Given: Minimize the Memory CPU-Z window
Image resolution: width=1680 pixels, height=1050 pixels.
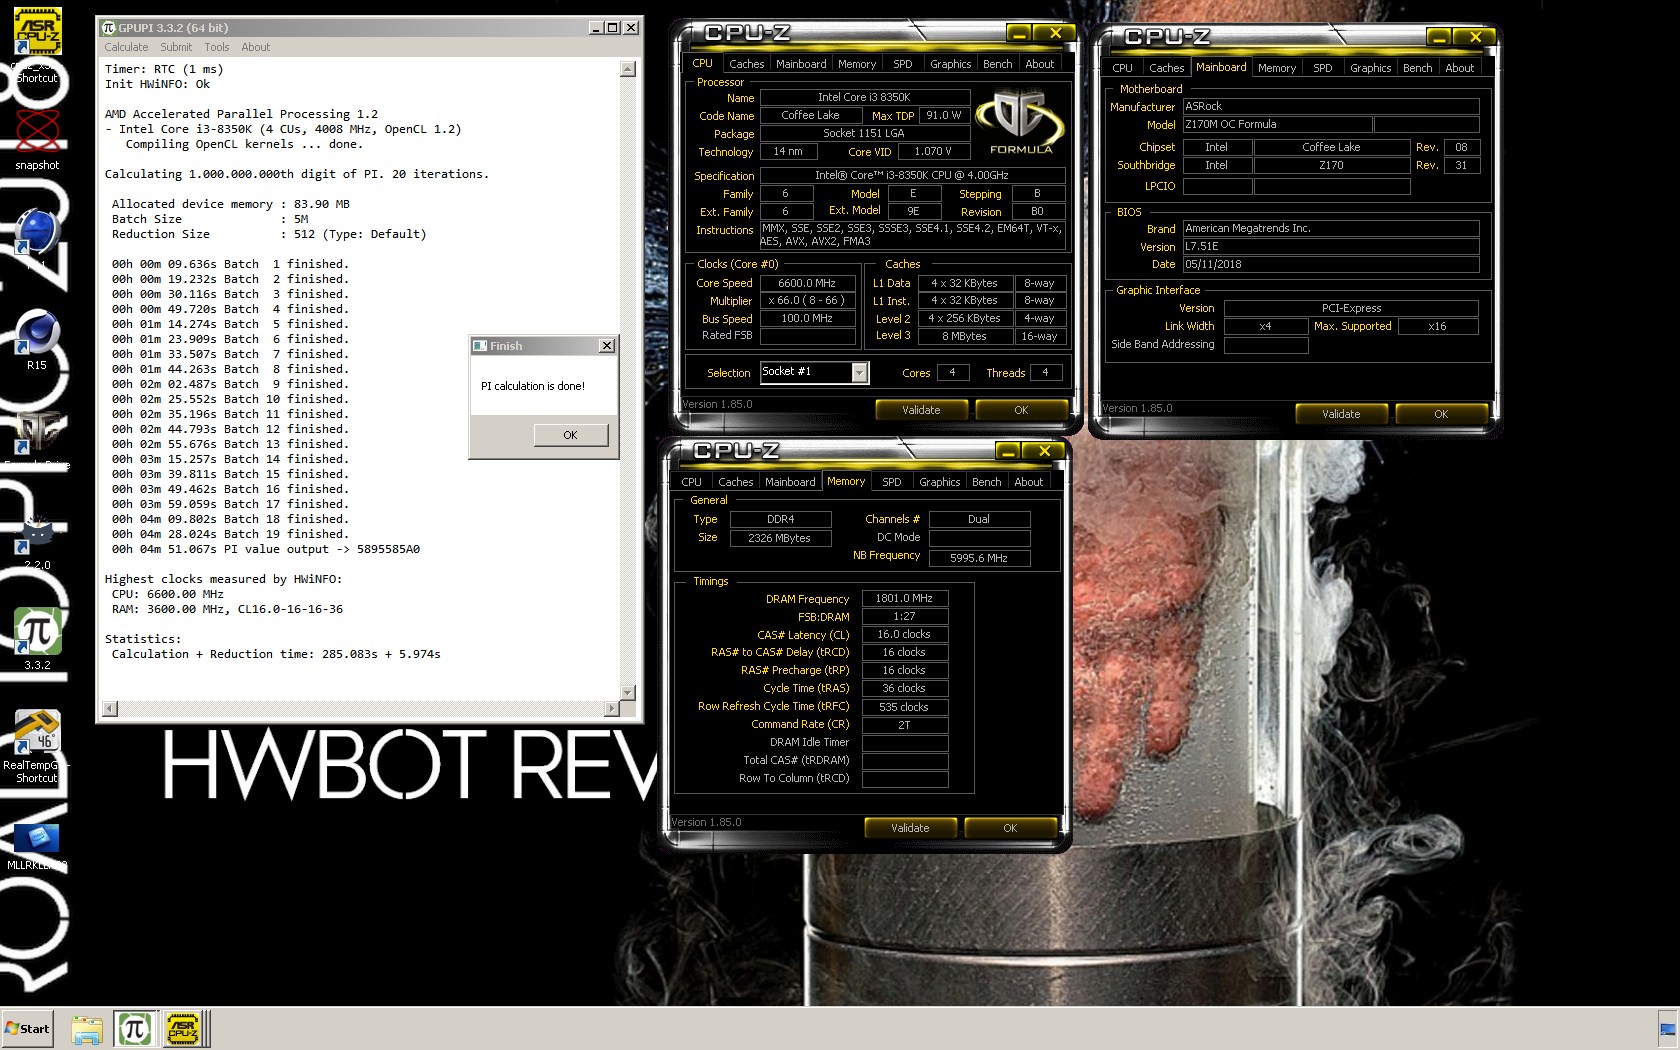Looking at the screenshot, I should (x=1009, y=451).
